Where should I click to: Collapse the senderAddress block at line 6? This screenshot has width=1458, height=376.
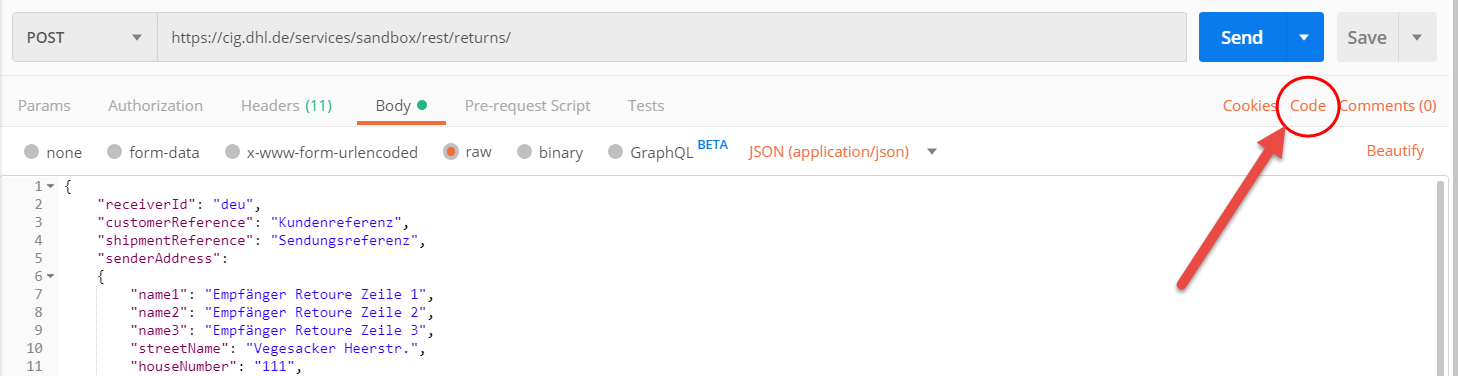pos(51,277)
